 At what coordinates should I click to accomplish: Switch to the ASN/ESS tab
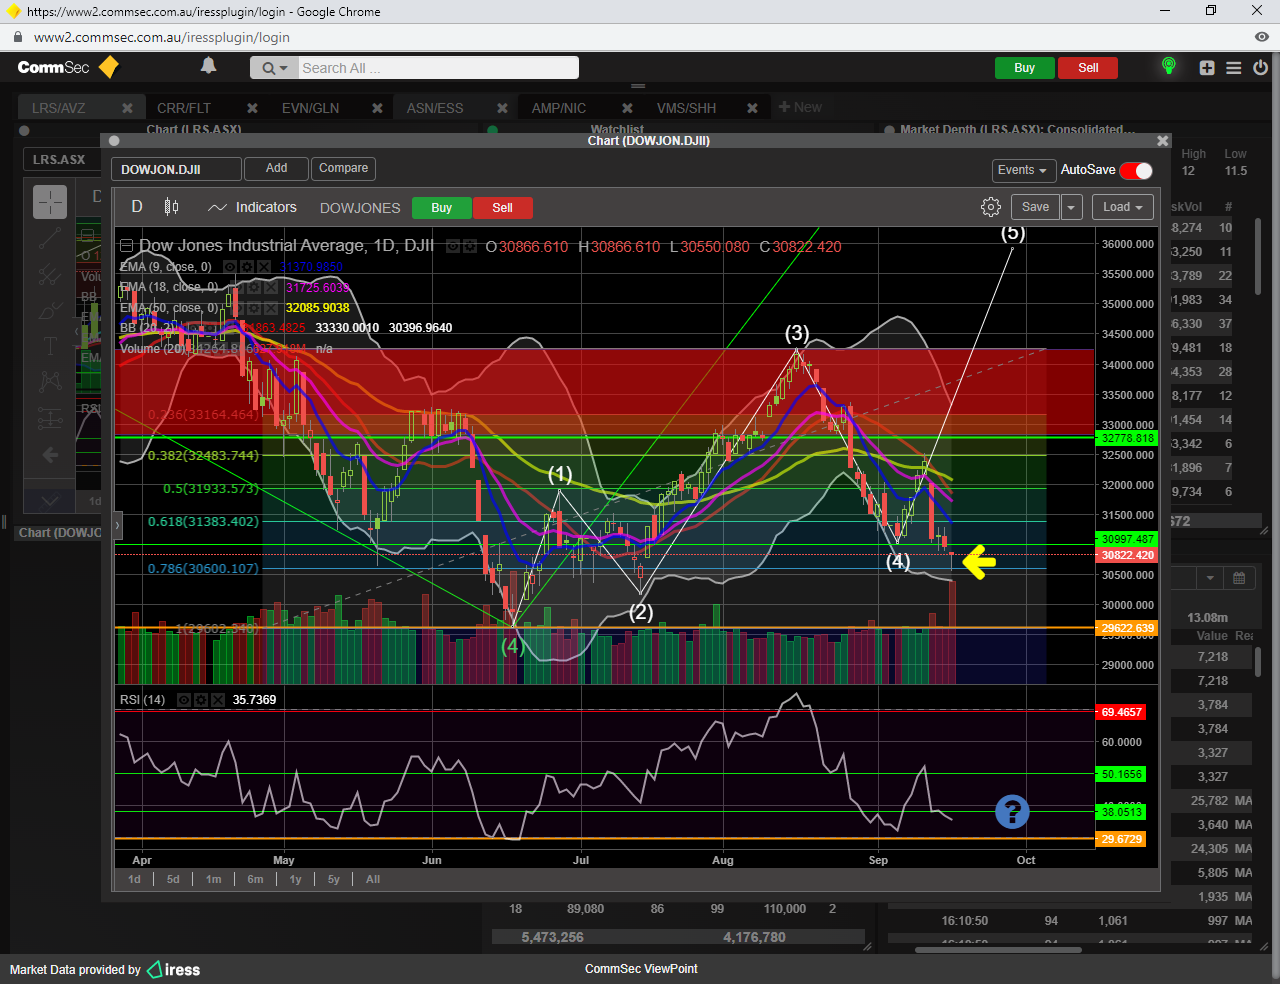[x=435, y=108]
